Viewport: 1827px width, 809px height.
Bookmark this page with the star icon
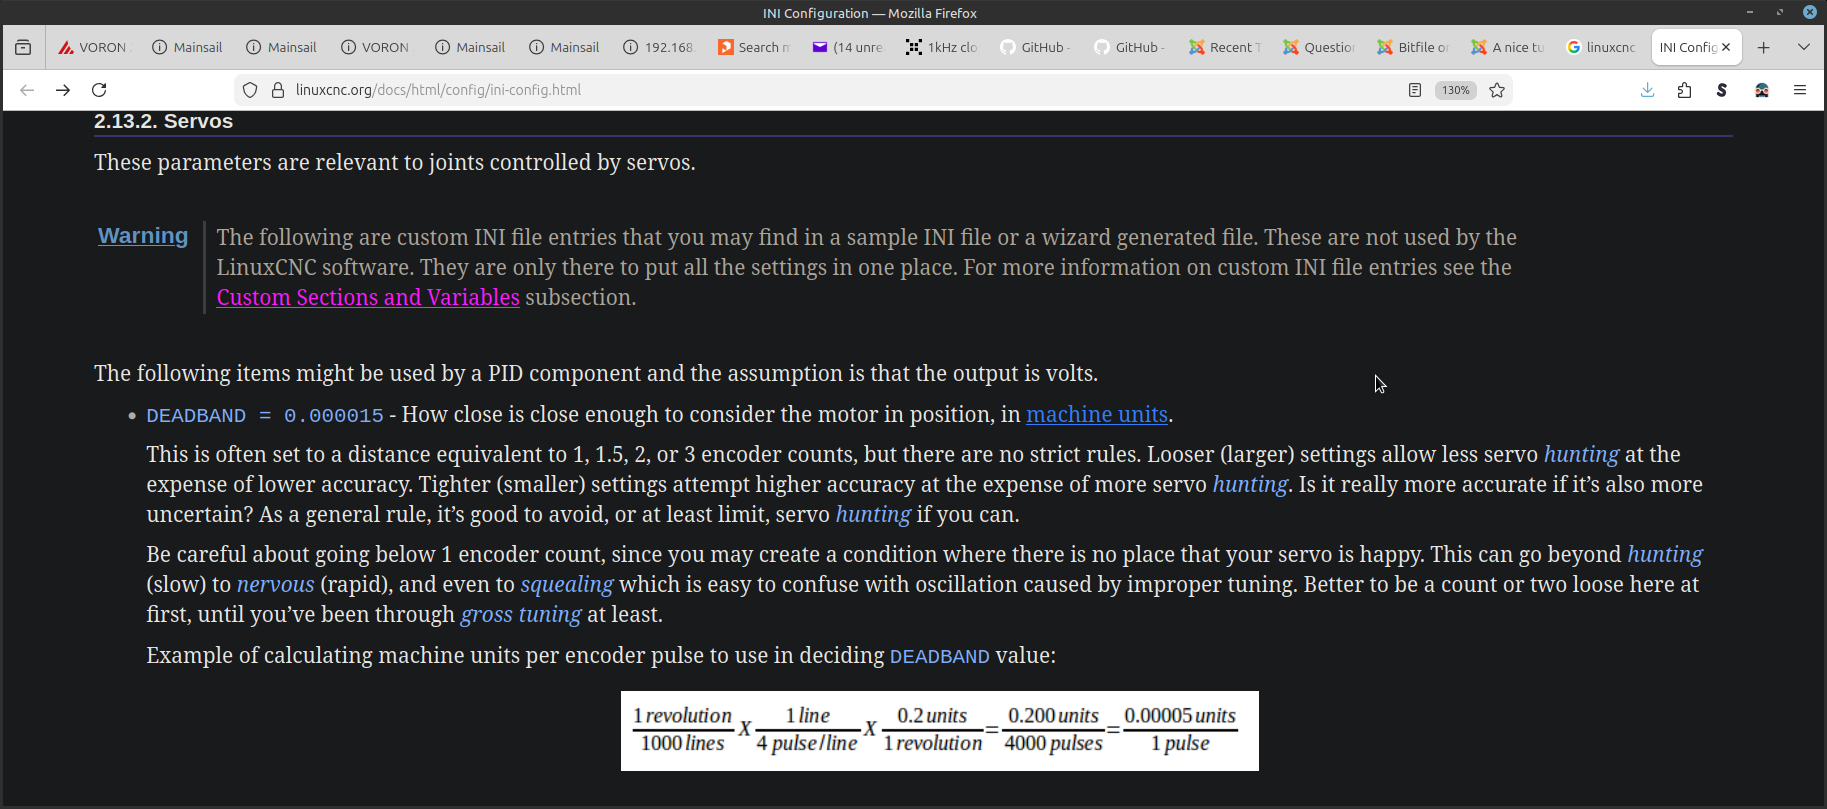(1497, 90)
